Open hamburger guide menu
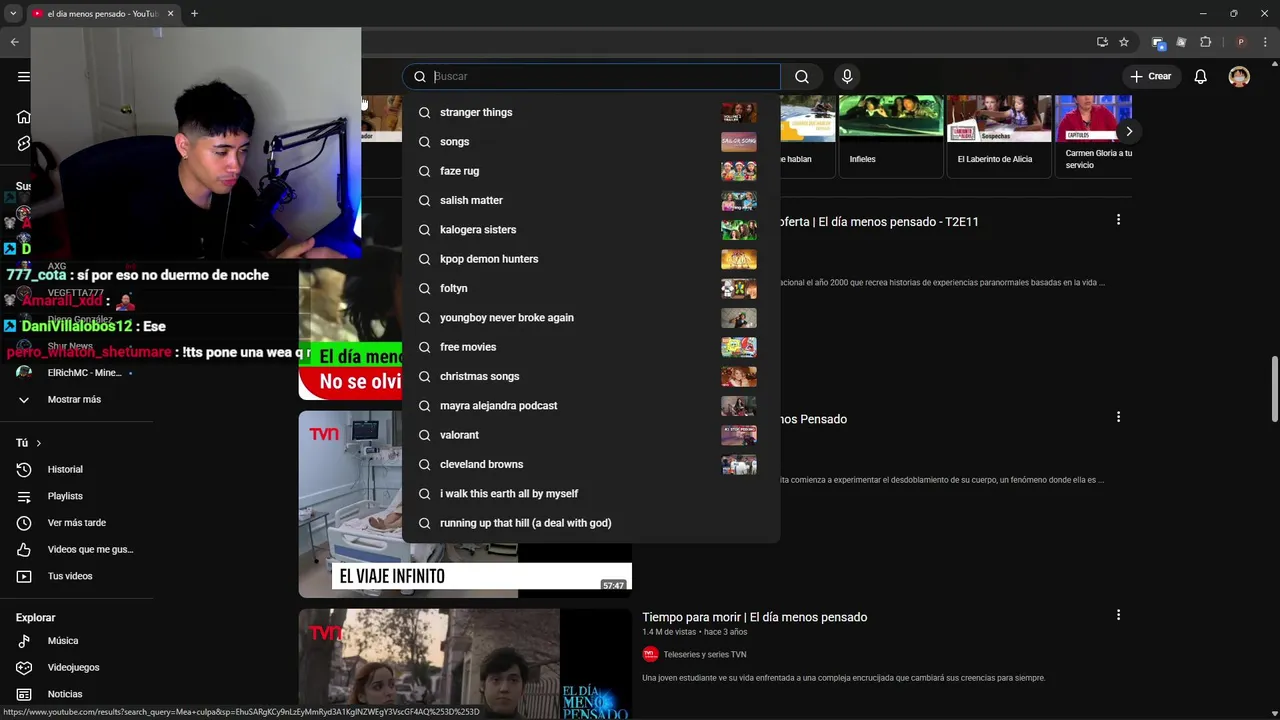The image size is (1280, 720). [x=24, y=77]
